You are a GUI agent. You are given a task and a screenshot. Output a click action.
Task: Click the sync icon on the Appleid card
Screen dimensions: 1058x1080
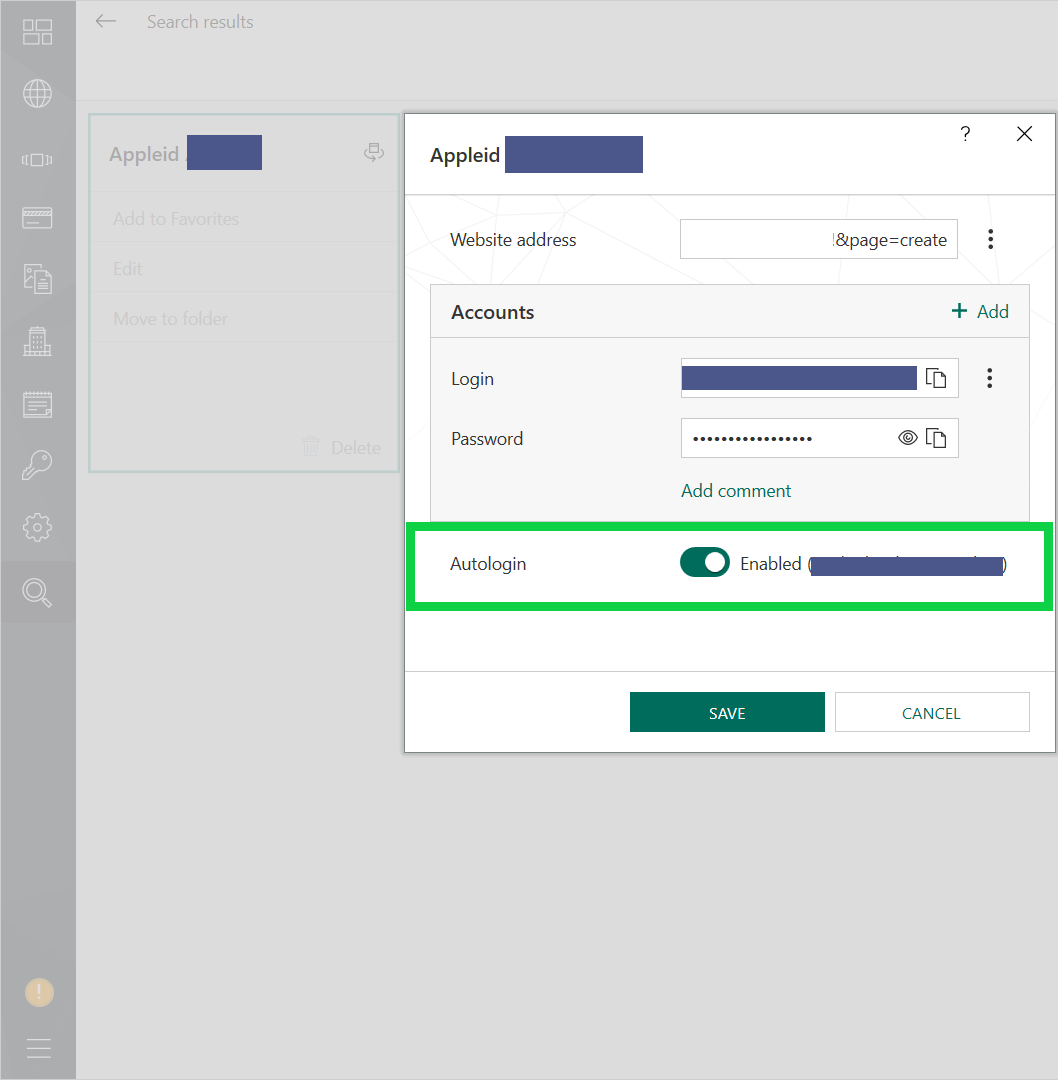pyautogui.click(x=374, y=152)
